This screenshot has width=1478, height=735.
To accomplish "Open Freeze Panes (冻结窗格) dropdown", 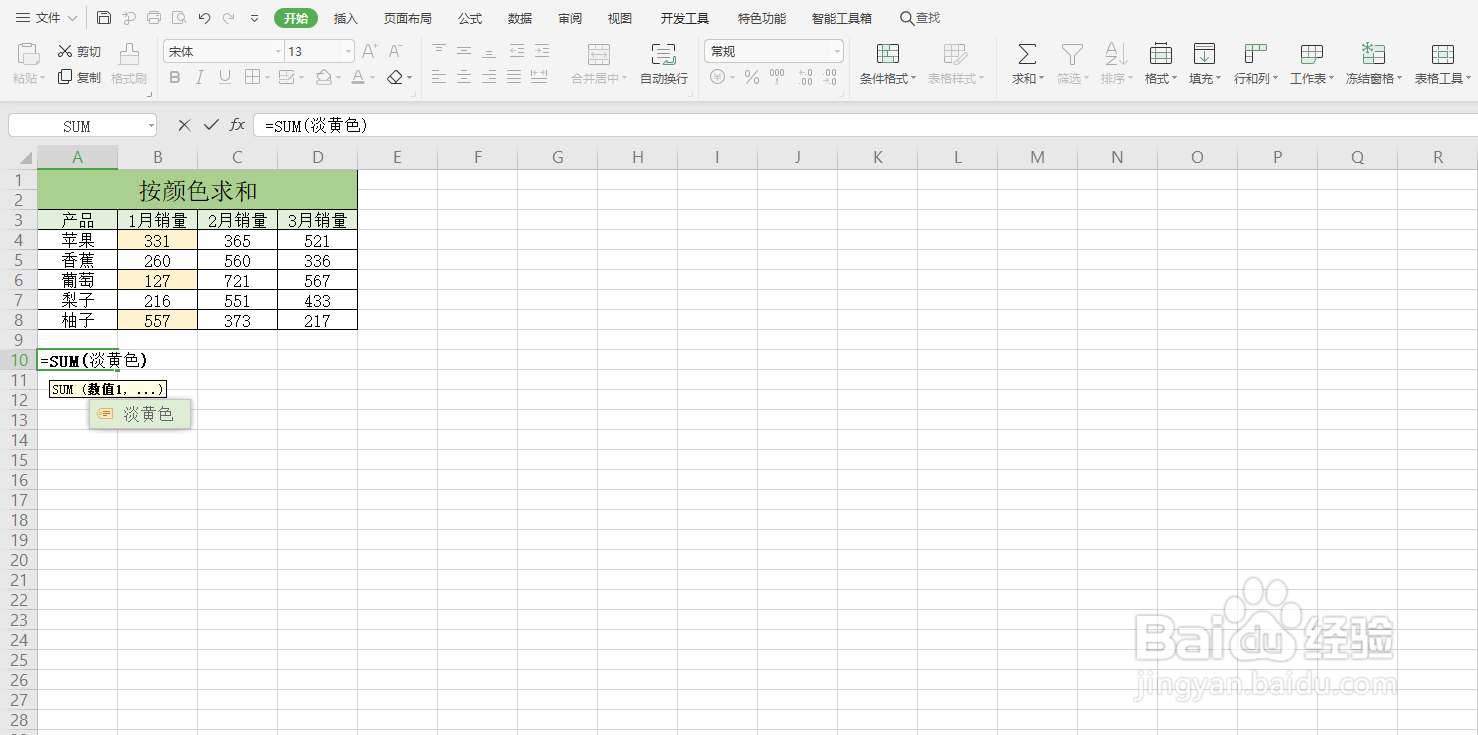I will click(1373, 64).
